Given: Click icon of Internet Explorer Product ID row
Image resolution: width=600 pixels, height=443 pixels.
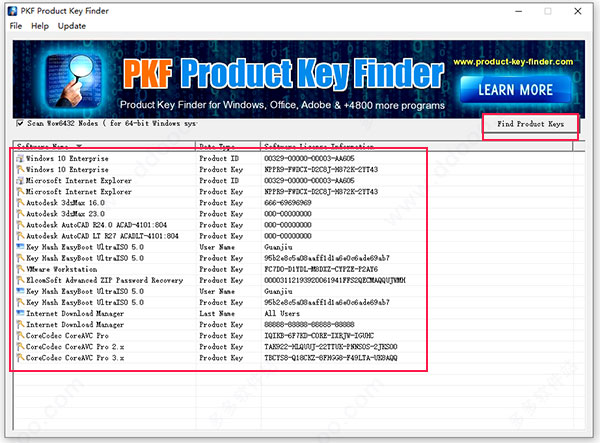Looking at the screenshot, I should (x=20, y=180).
